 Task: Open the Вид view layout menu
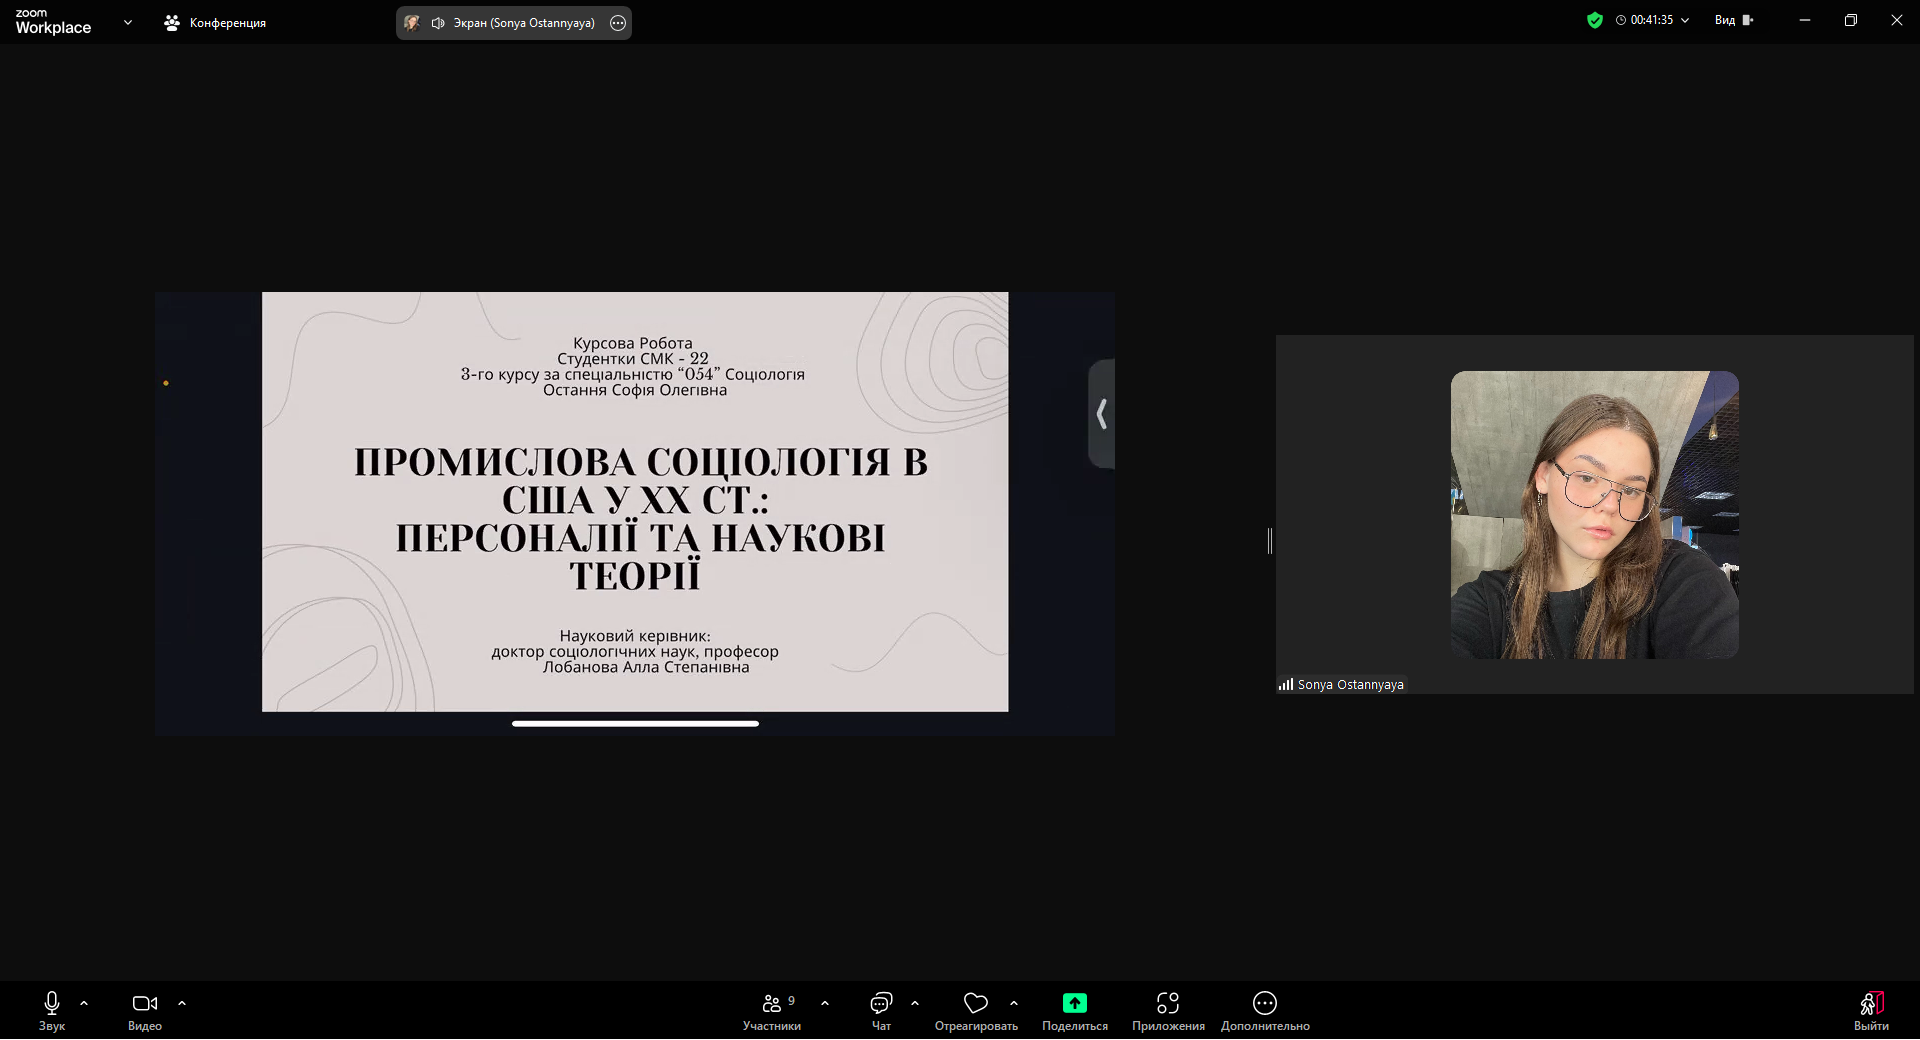click(1734, 20)
